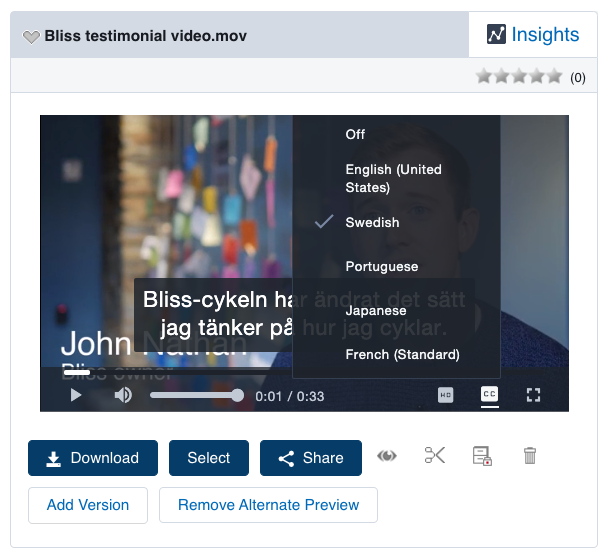
Task: Click the 0:01 / 0:33 time display
Action: point(289,396)
